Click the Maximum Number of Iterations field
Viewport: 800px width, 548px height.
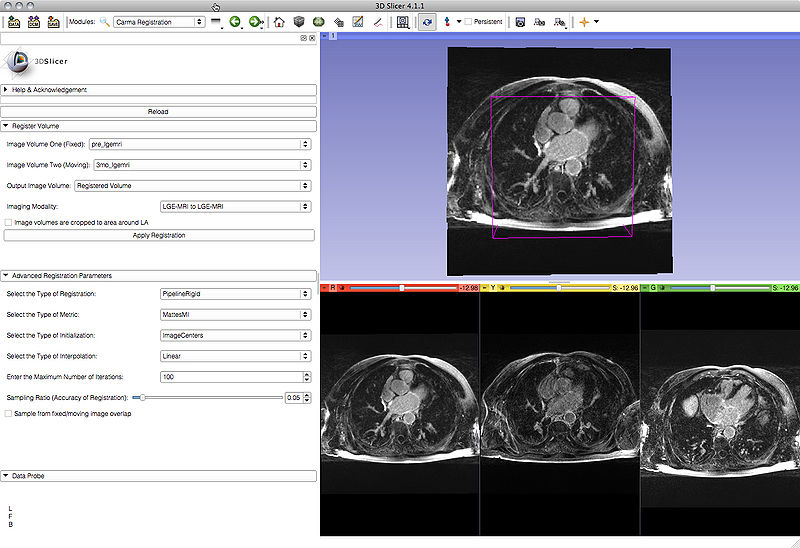pyautogui.click(x=230, y=377)
